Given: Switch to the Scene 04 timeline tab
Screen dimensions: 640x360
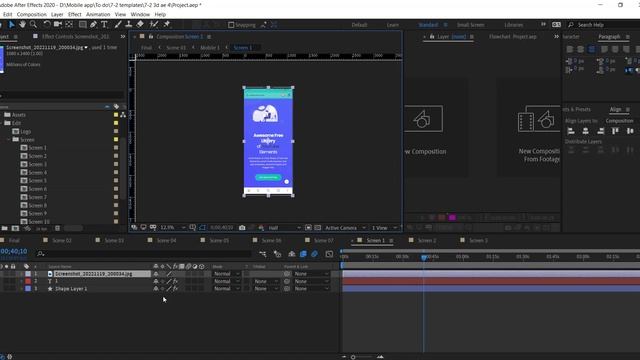Looking at the screenshot, I should click(x=167, y=240).
